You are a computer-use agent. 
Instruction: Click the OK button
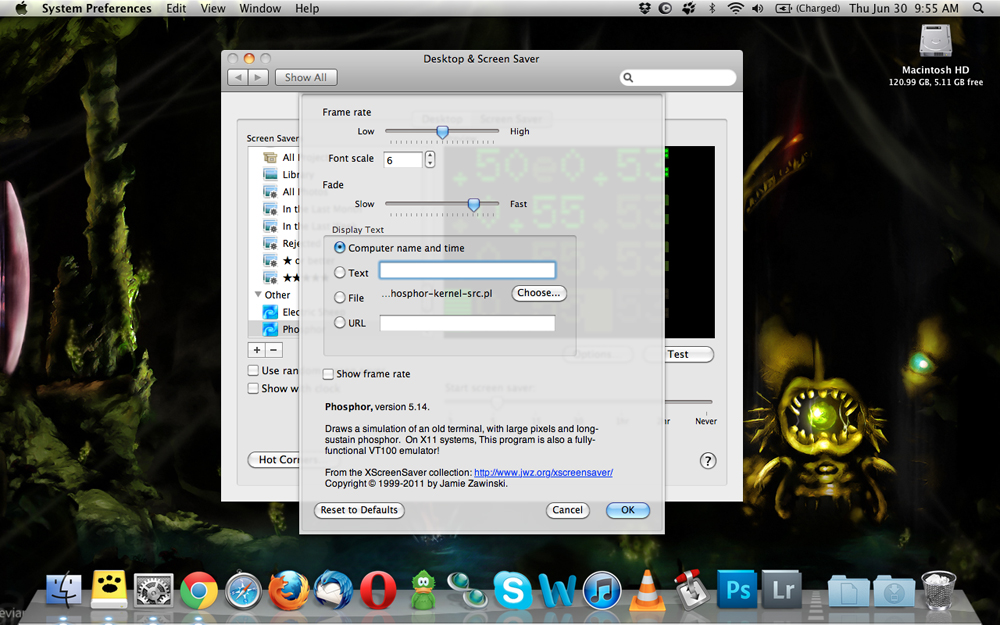tap(628, 510)
